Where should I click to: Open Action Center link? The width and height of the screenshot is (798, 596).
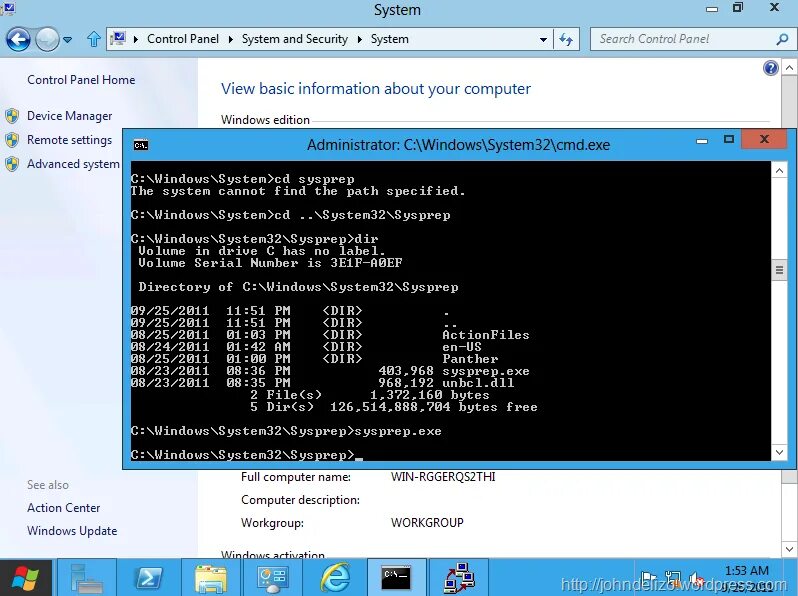coord(64,508)
